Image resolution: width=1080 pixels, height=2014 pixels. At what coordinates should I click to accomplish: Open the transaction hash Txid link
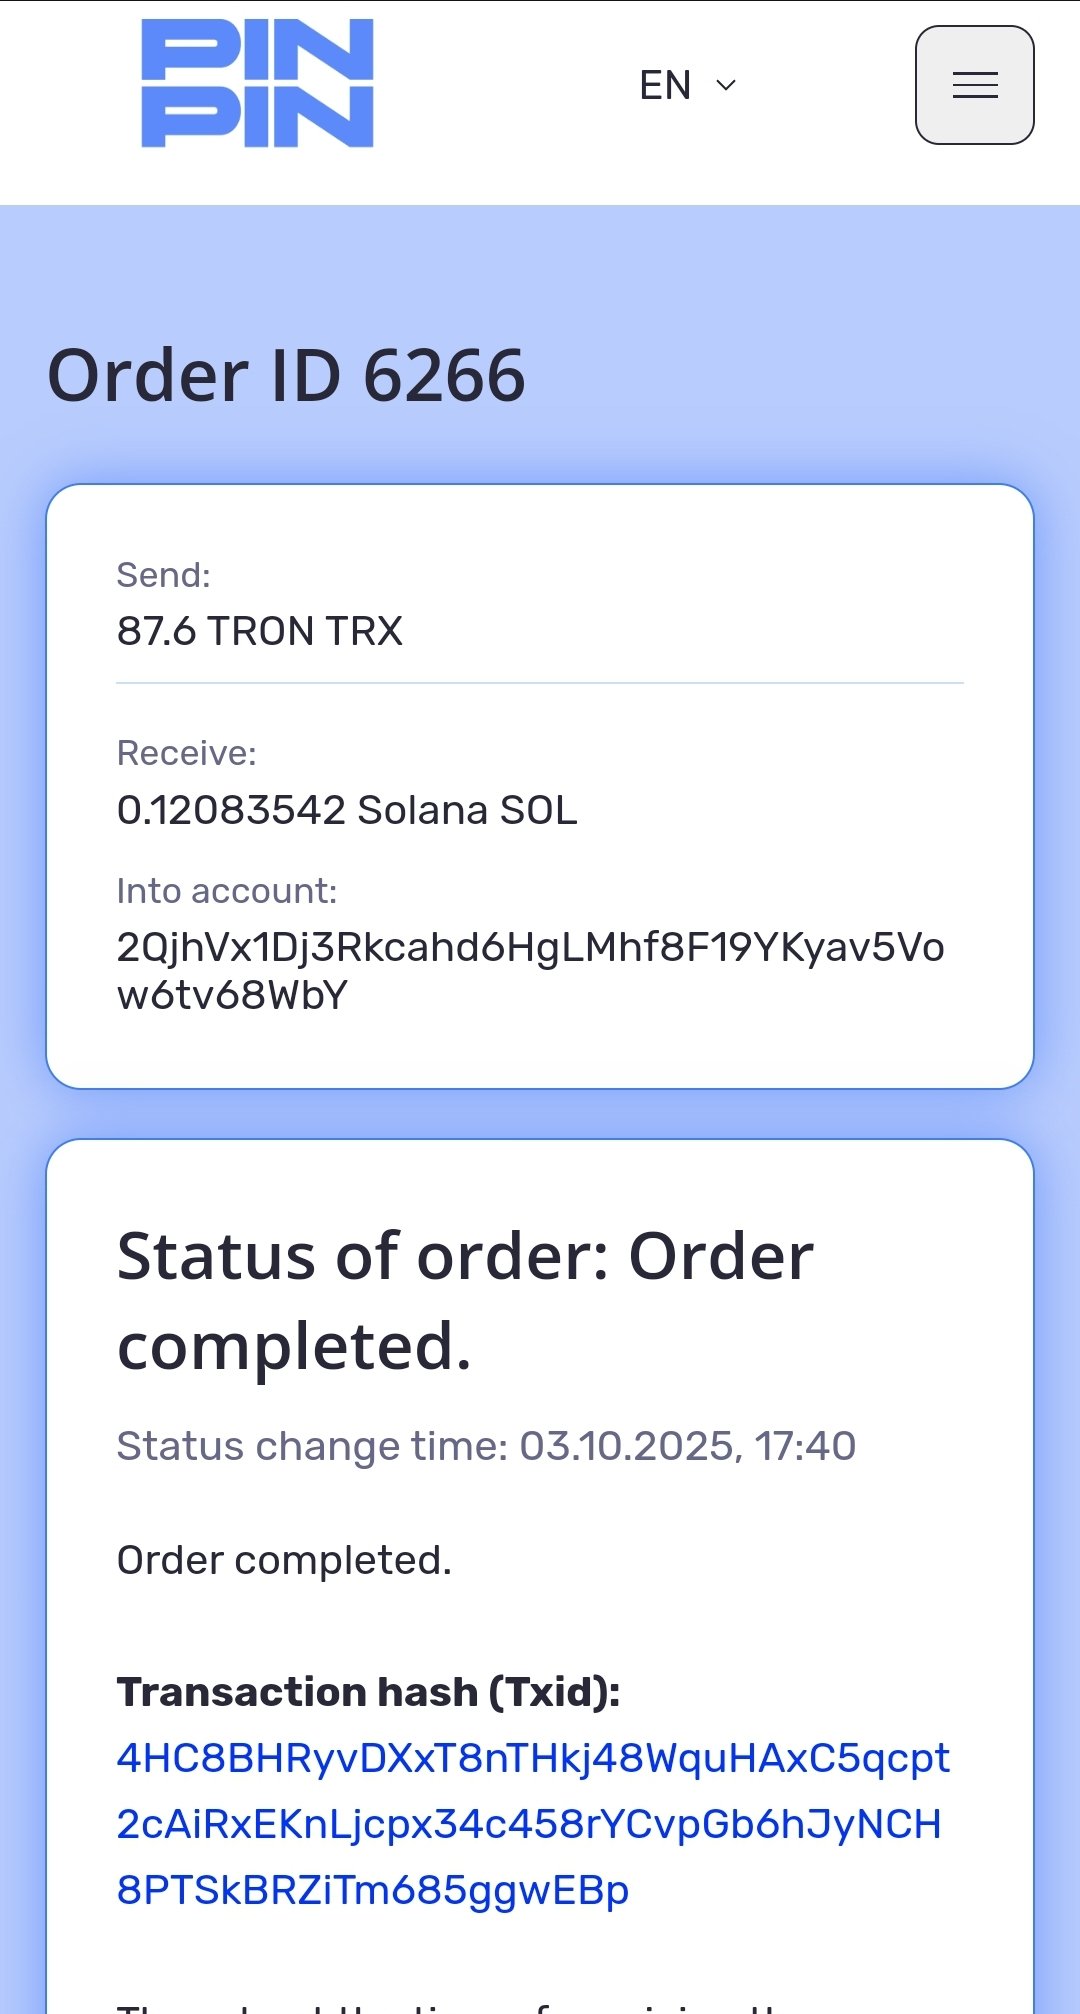click(x=530, y=1823)
